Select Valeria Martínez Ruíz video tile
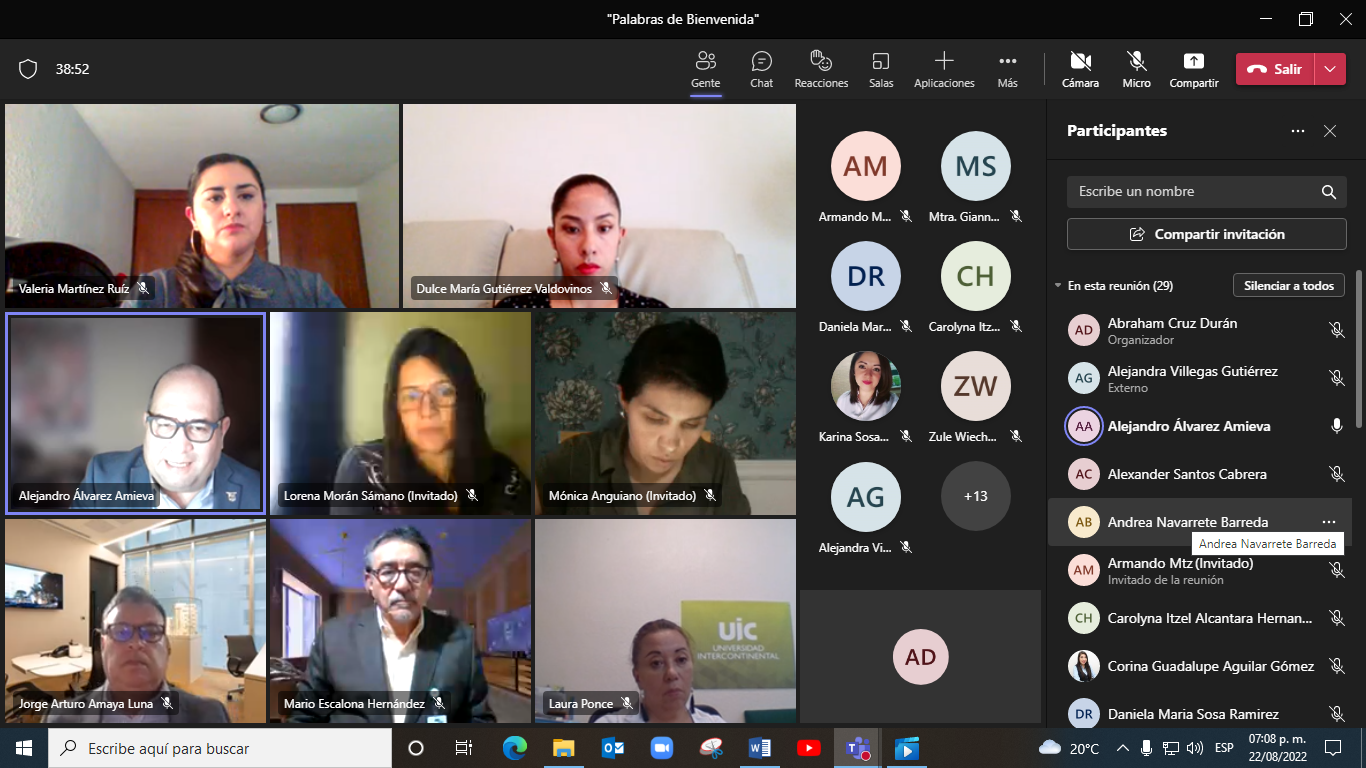The width and height of the screenshot is (1366, 768). tap(202, 206)
